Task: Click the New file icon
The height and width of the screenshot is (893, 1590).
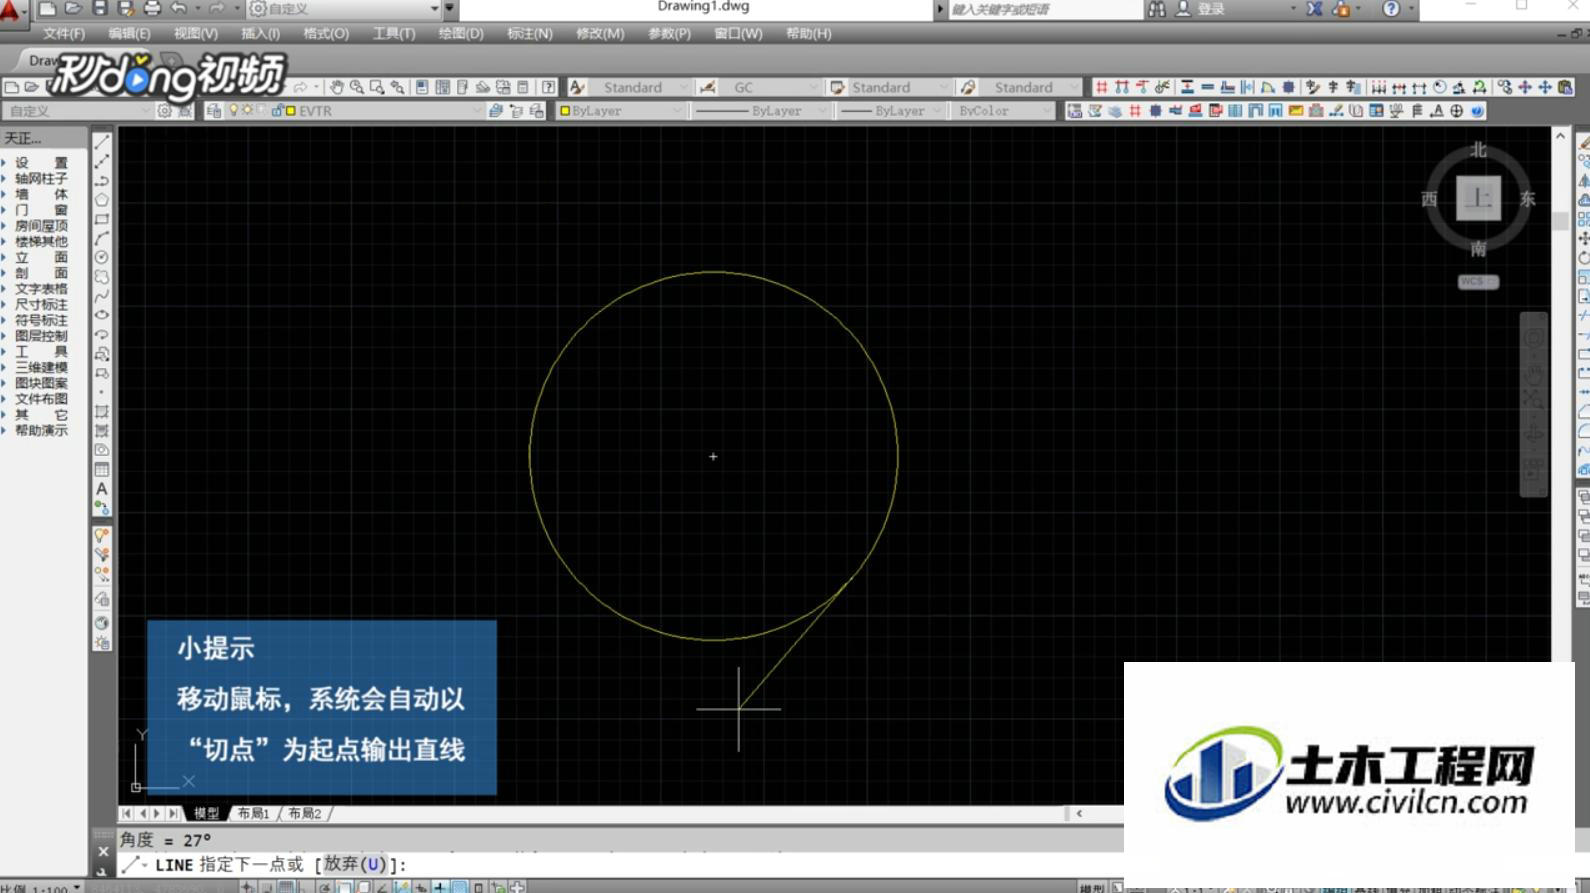Action: tap(47, 9)
